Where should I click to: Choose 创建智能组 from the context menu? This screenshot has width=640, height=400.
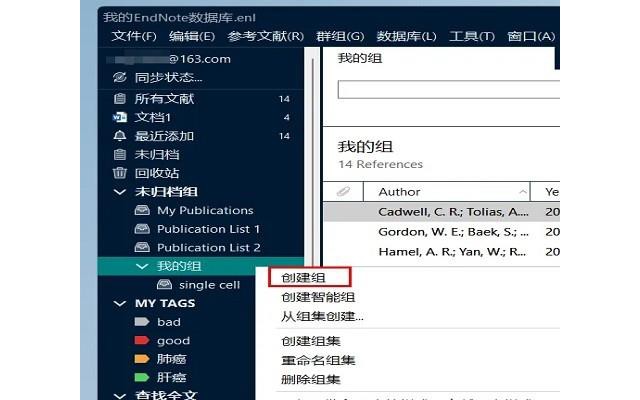[318, 297]
